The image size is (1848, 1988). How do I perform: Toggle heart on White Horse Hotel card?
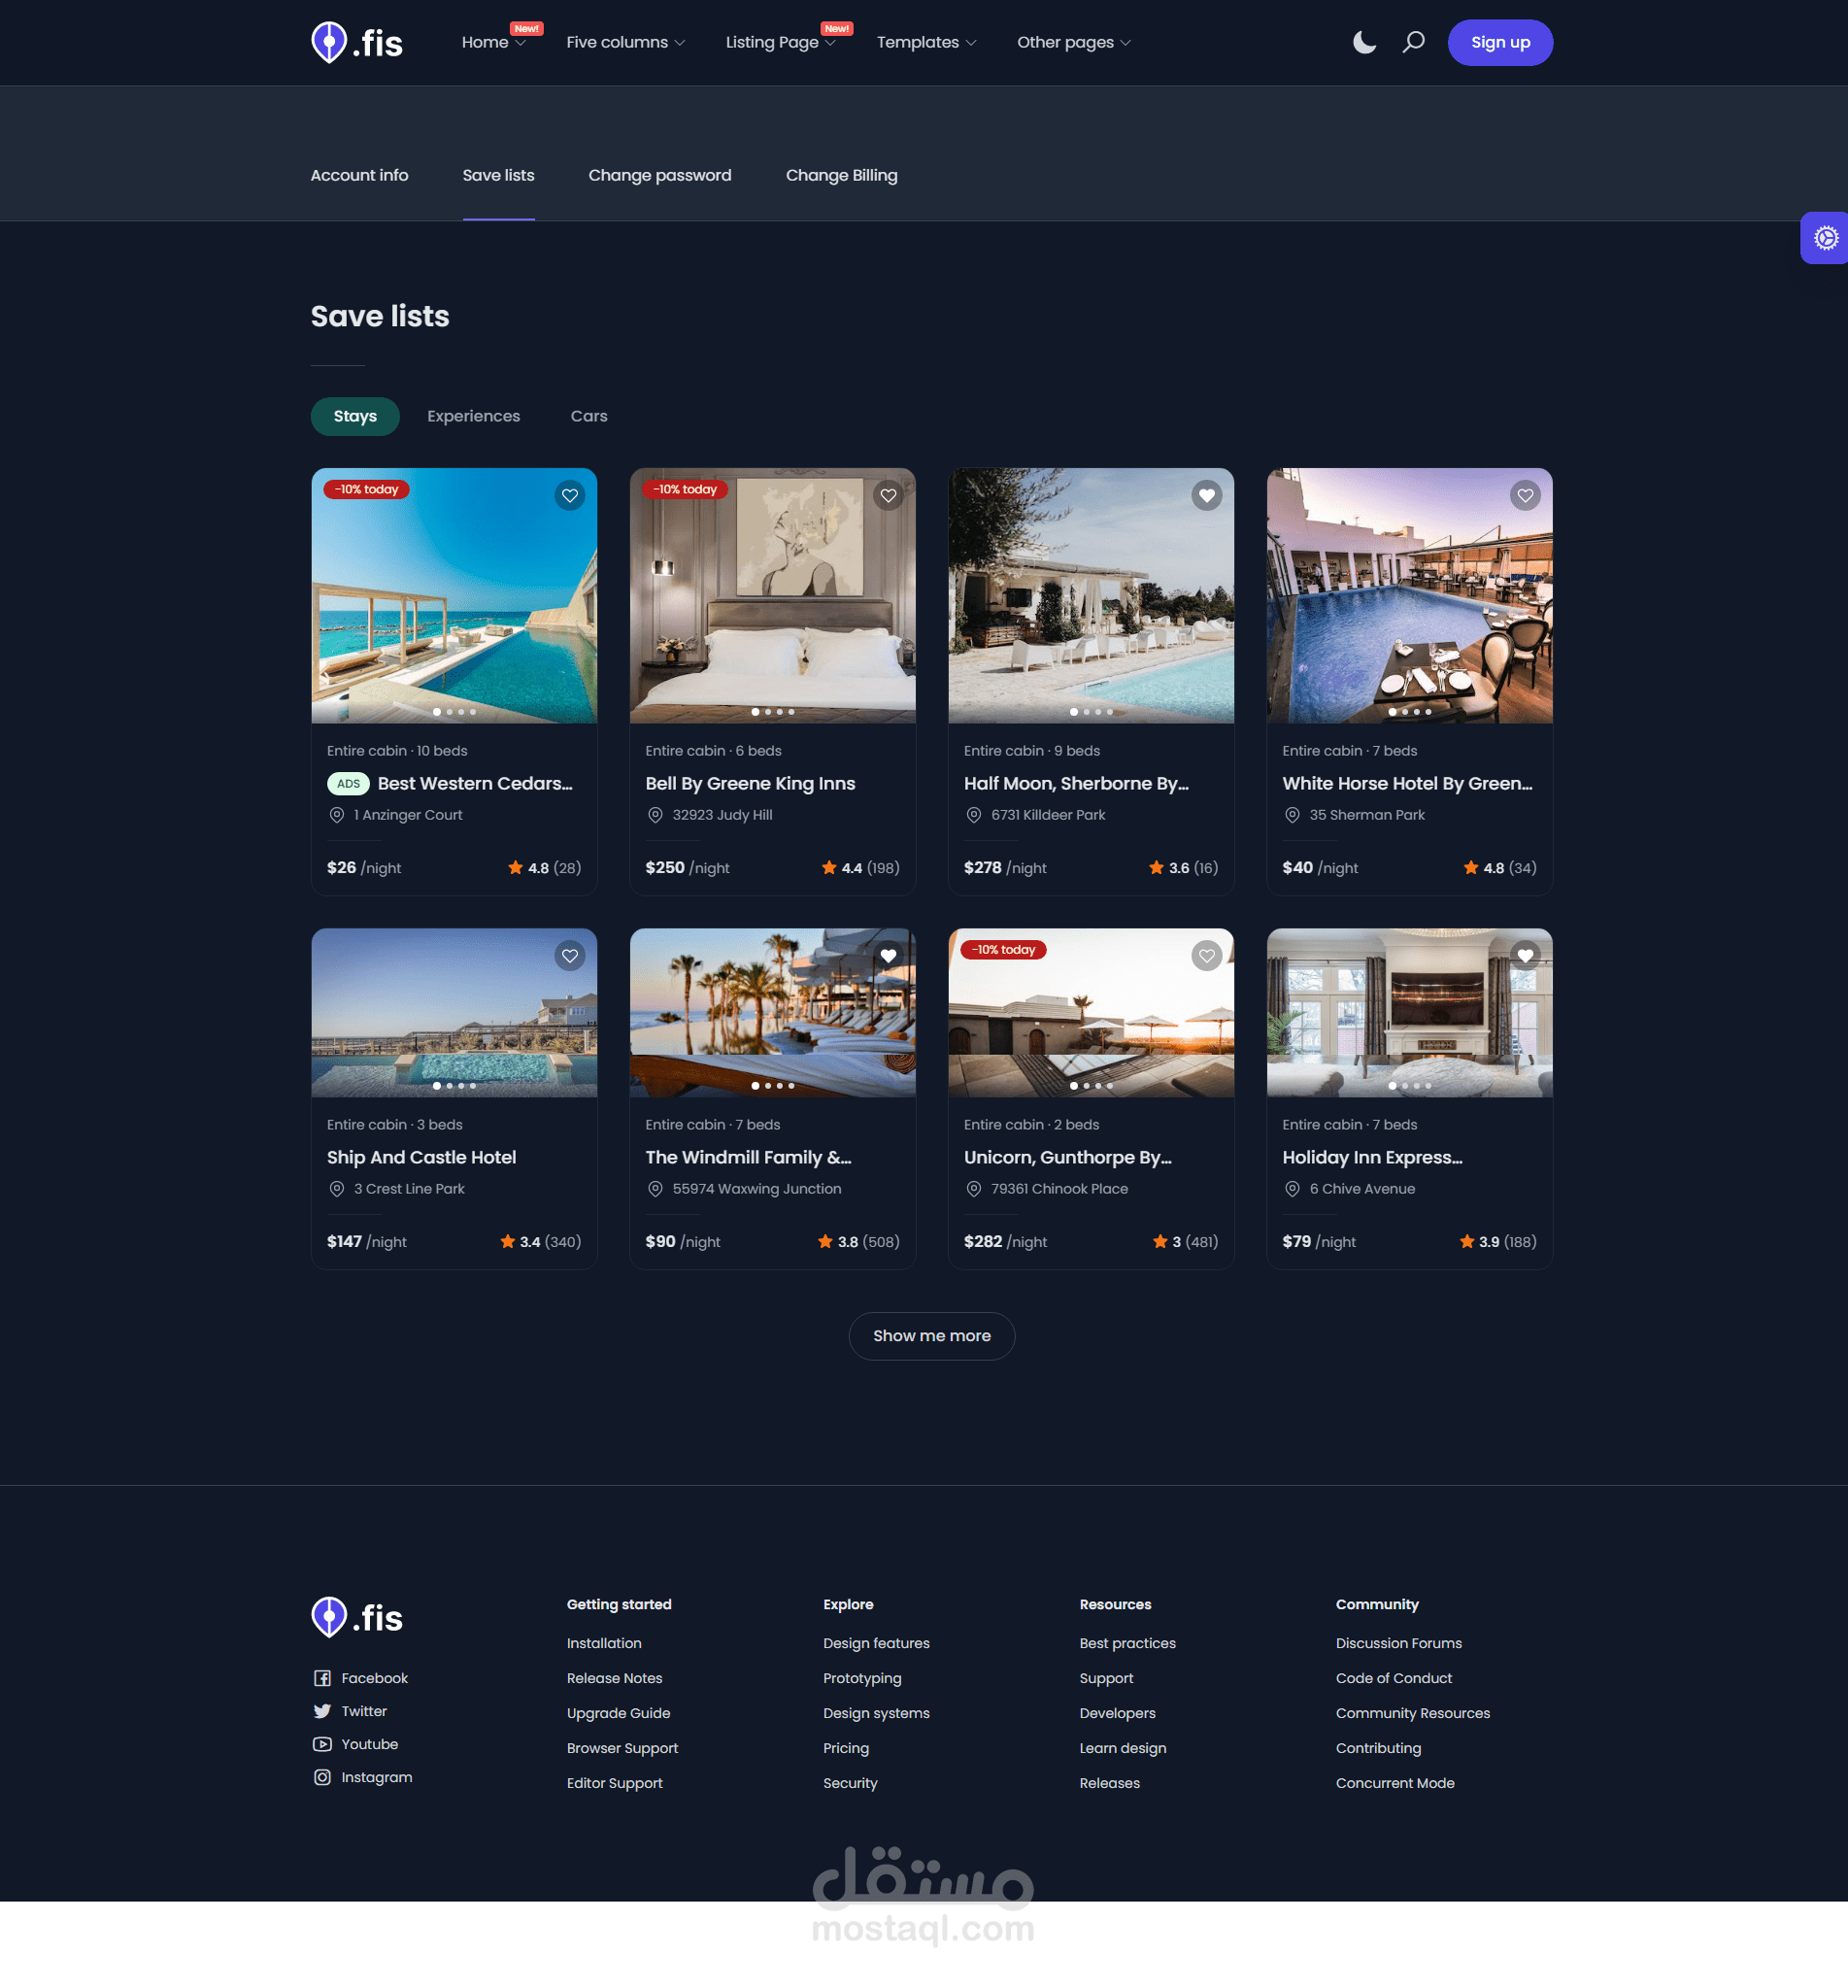tap(1525, 495)
